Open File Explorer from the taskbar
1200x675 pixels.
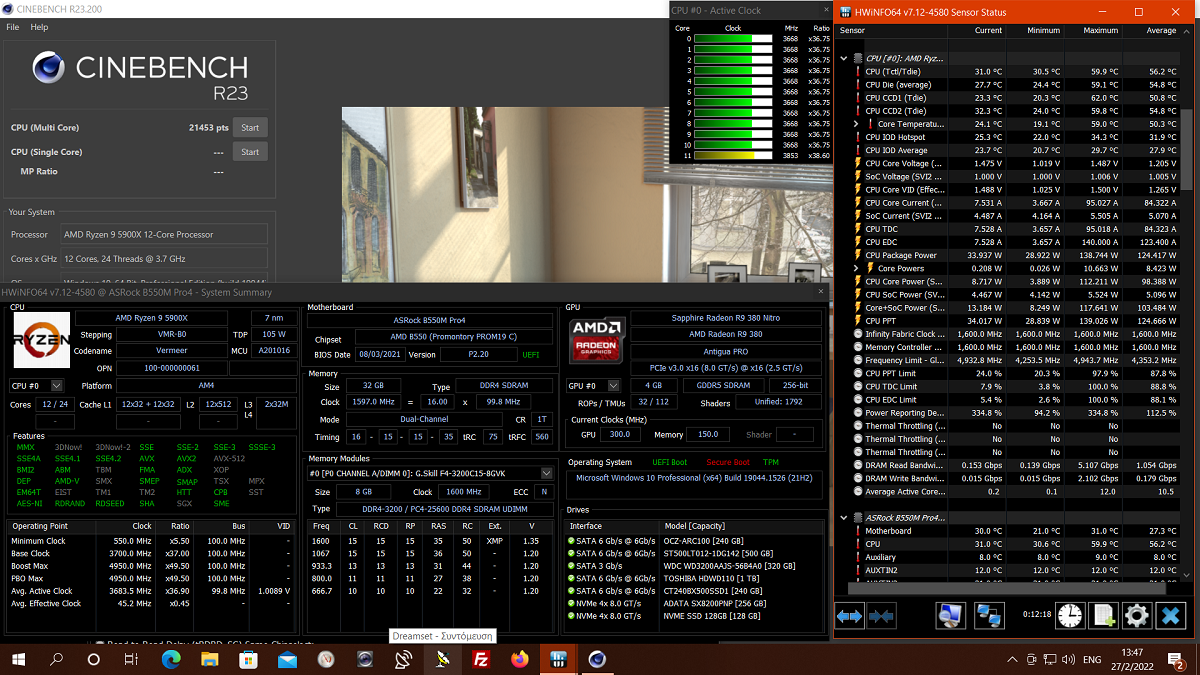coord(208,659)
